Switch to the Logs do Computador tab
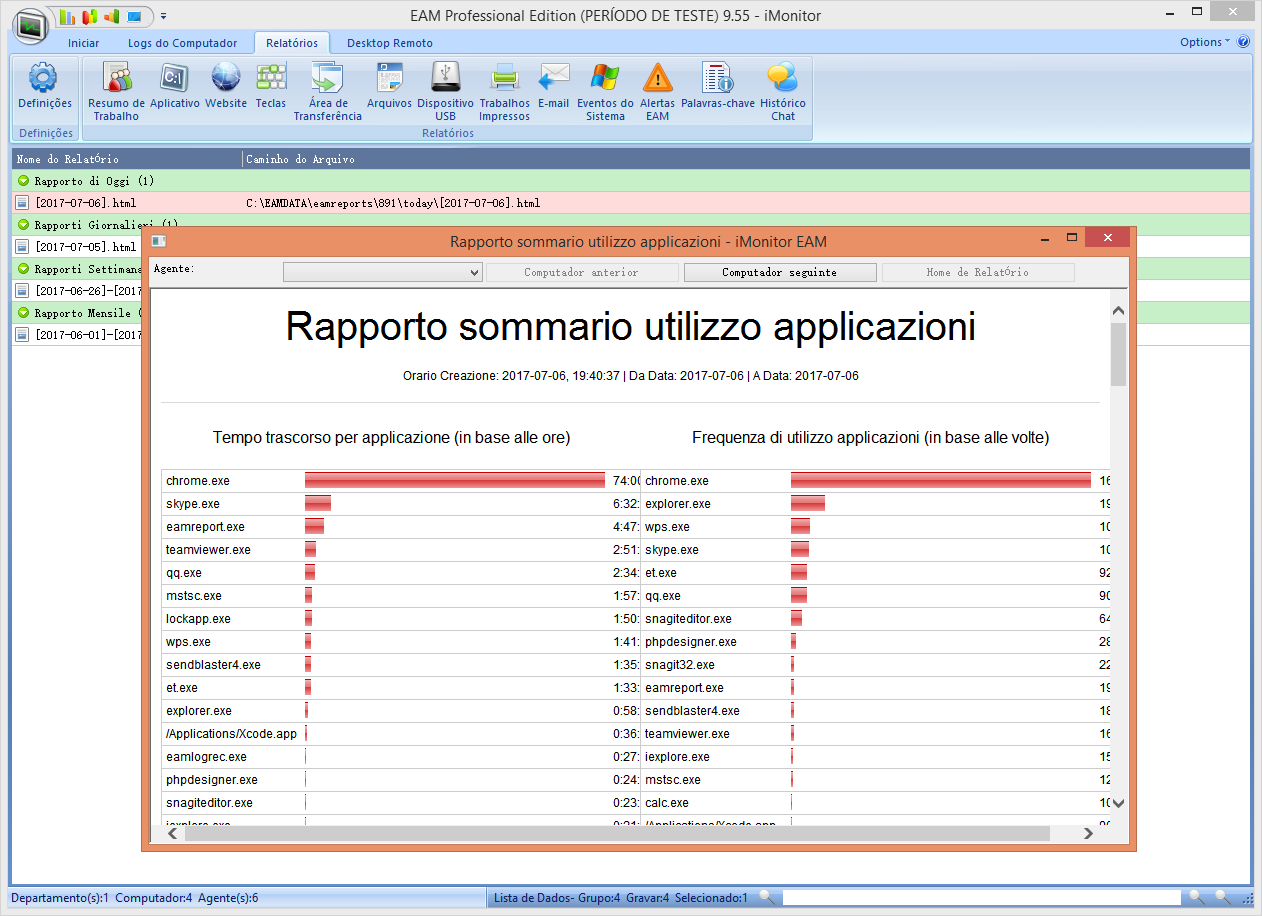The width and height of the screenshot is (1262, 916). (x=183, y=43)
